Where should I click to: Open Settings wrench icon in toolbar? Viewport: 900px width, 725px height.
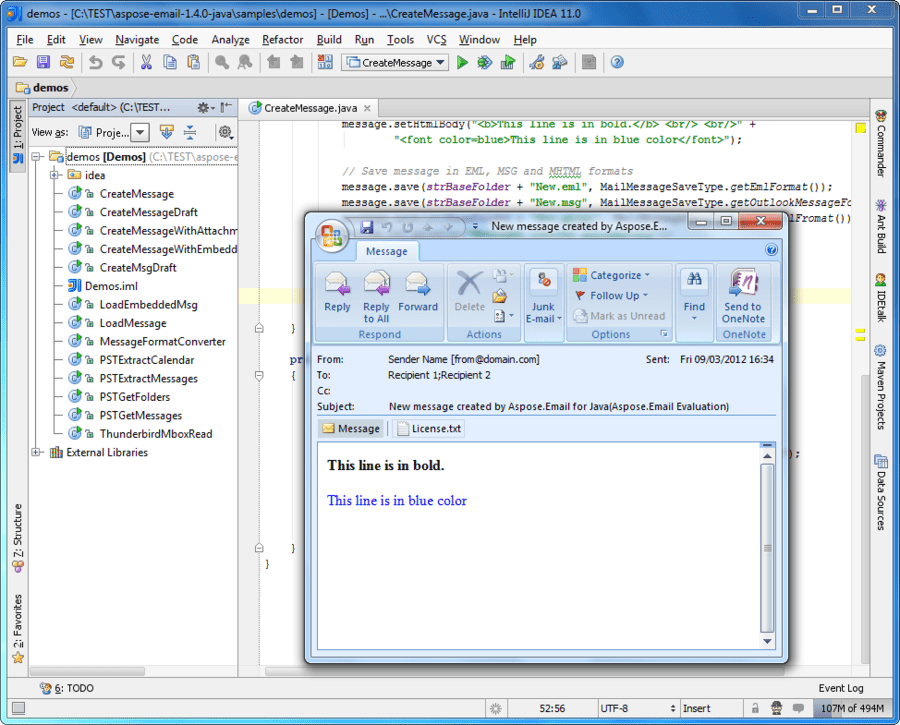click(537, 62)
